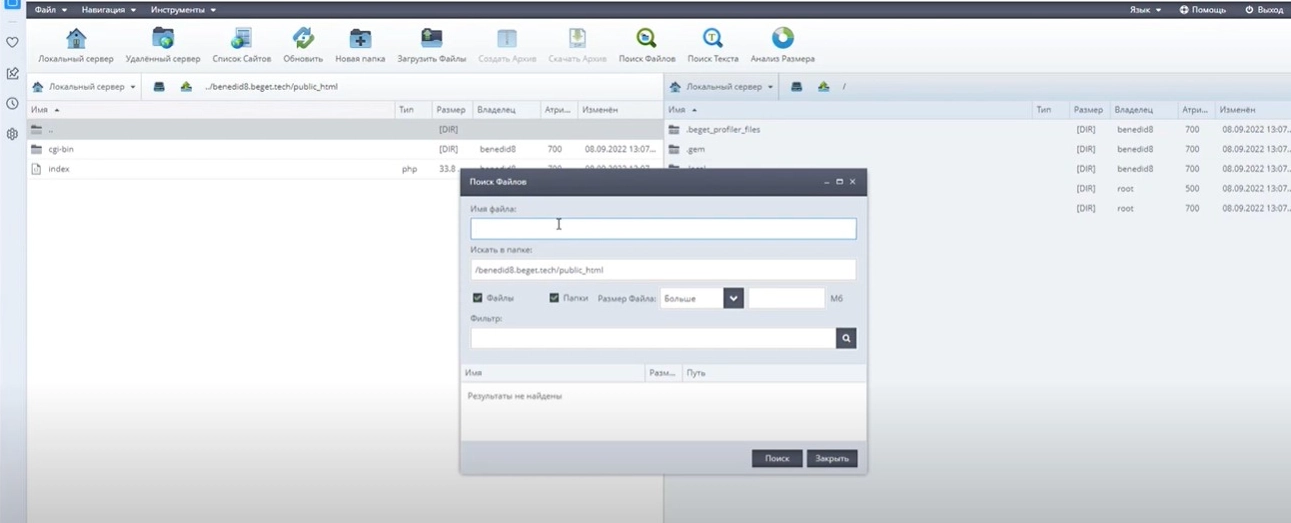
Task: Sort left panel by Размер column
Action: pos(452,109)
